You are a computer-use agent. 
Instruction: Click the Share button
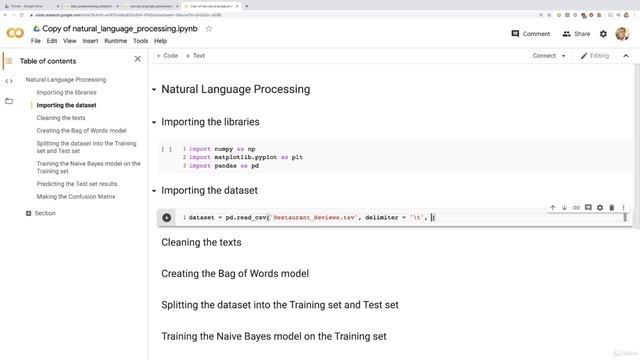tap(576, 34)
